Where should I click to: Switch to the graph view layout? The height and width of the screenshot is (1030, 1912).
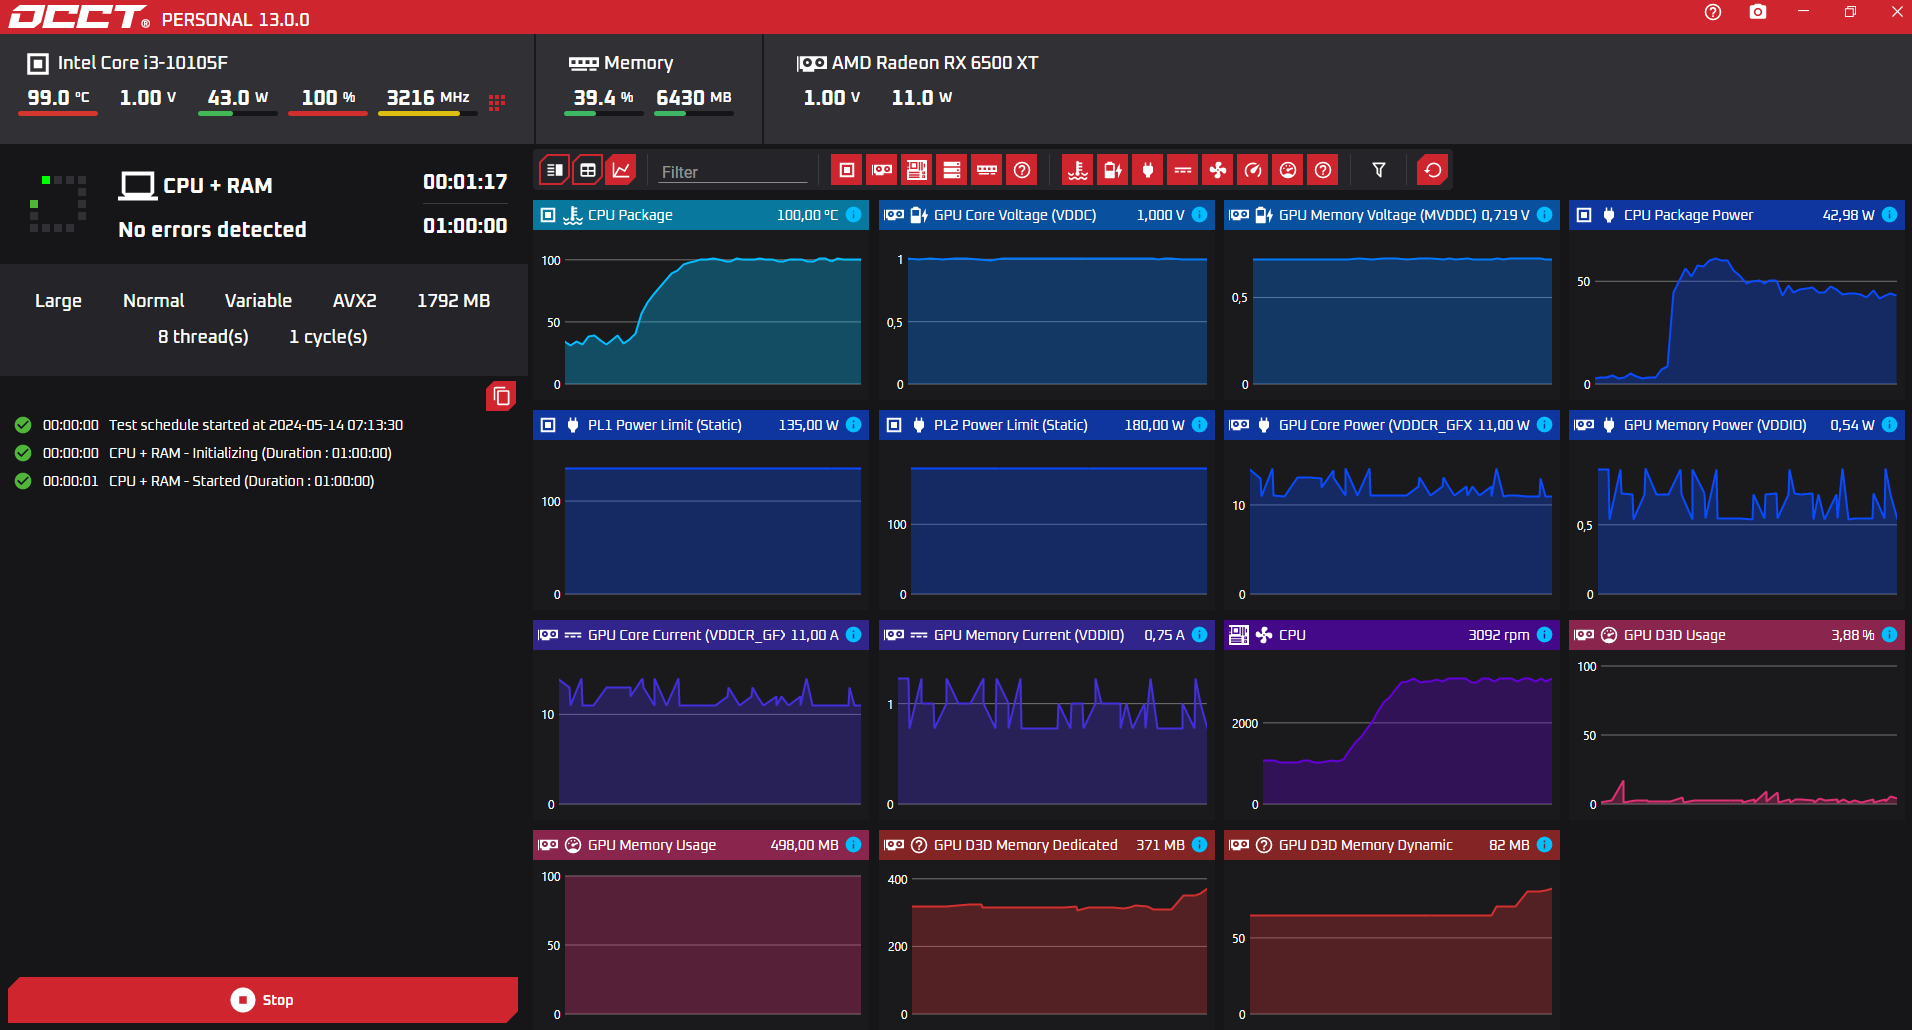pos(621,170)
